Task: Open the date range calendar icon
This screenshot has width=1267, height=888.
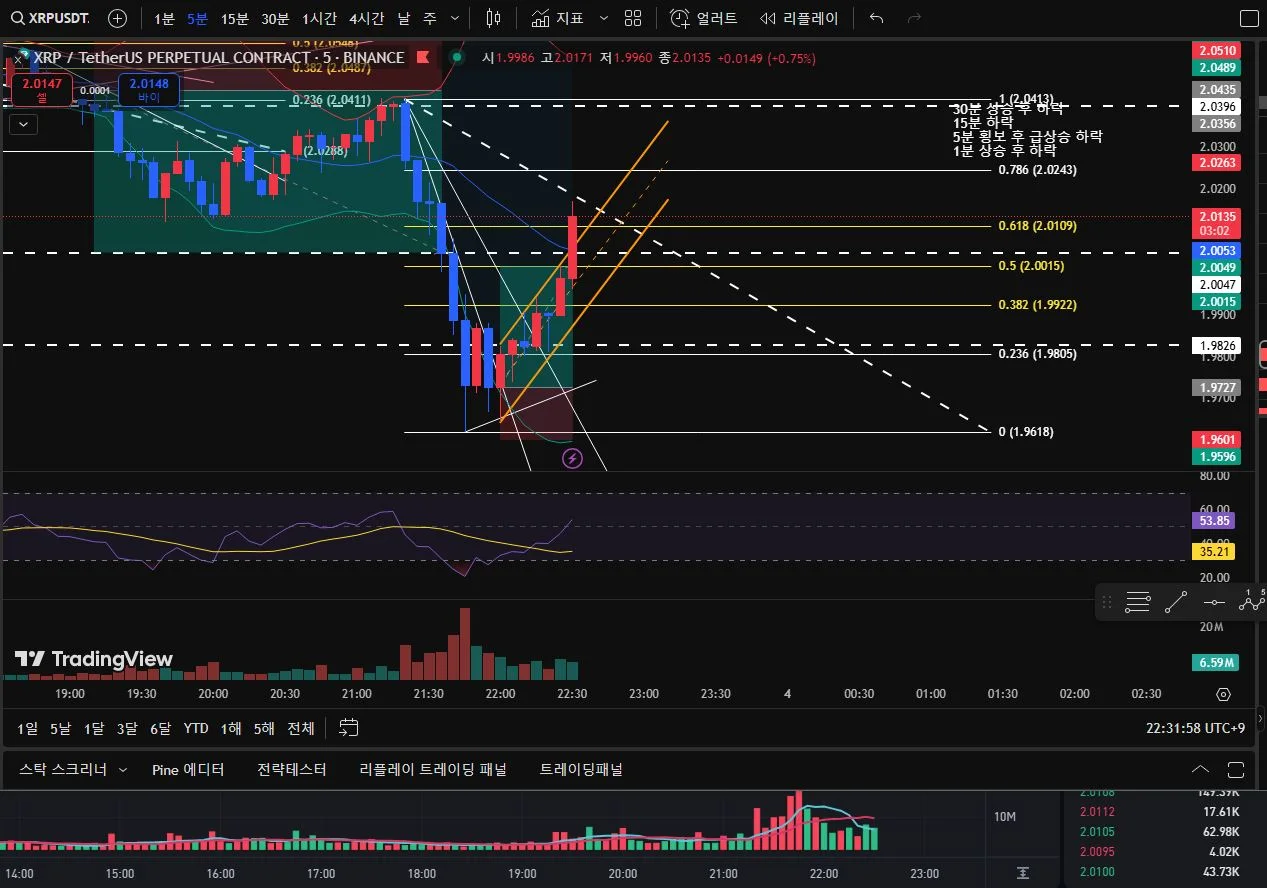Action: 348,728
